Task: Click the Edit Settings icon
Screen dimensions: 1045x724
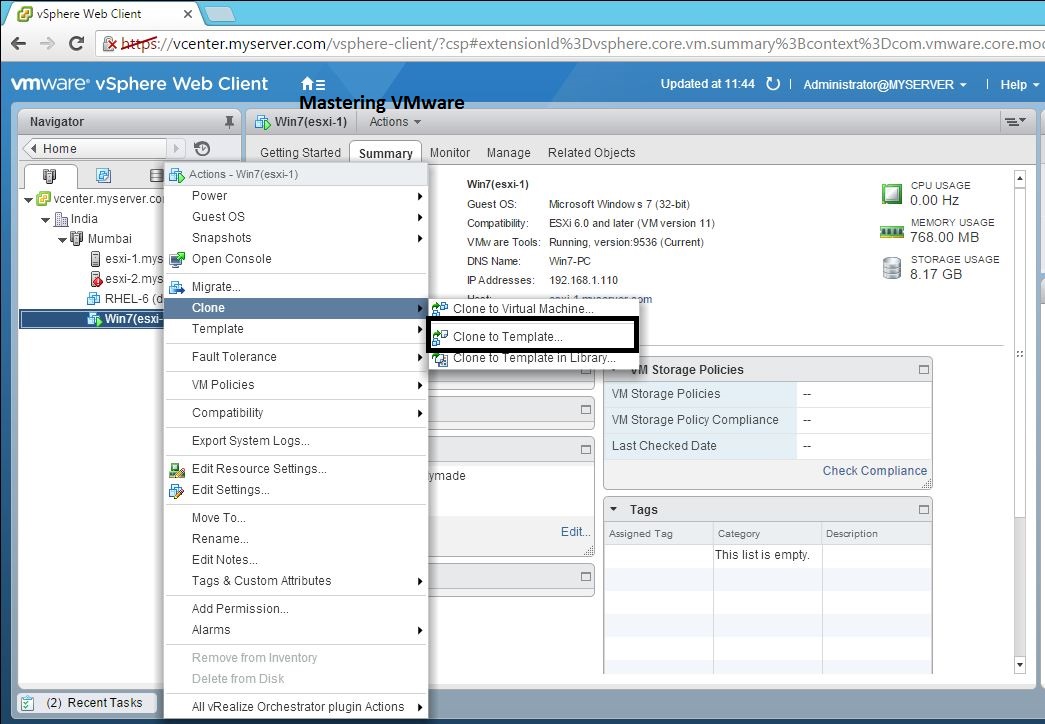Action: point(177,491)
